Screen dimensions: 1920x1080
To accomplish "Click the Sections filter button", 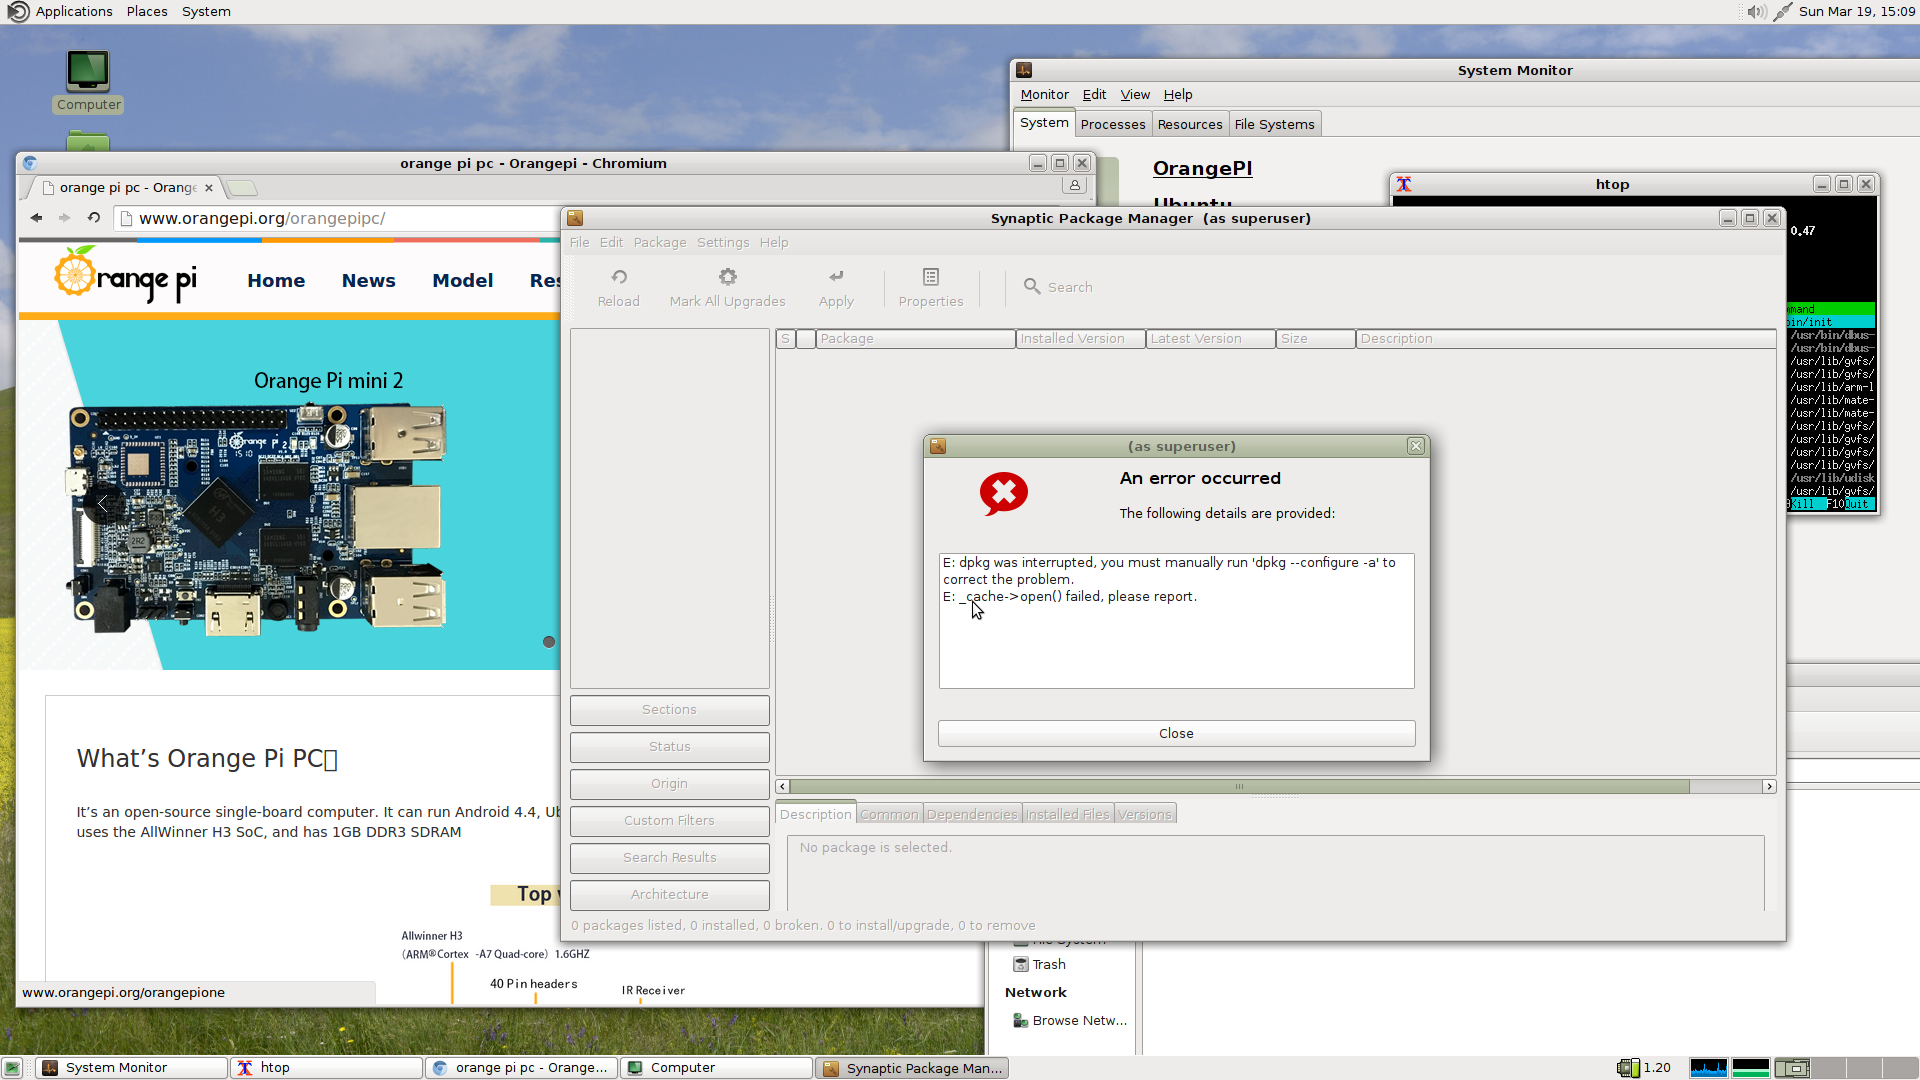I will point(669,710).
